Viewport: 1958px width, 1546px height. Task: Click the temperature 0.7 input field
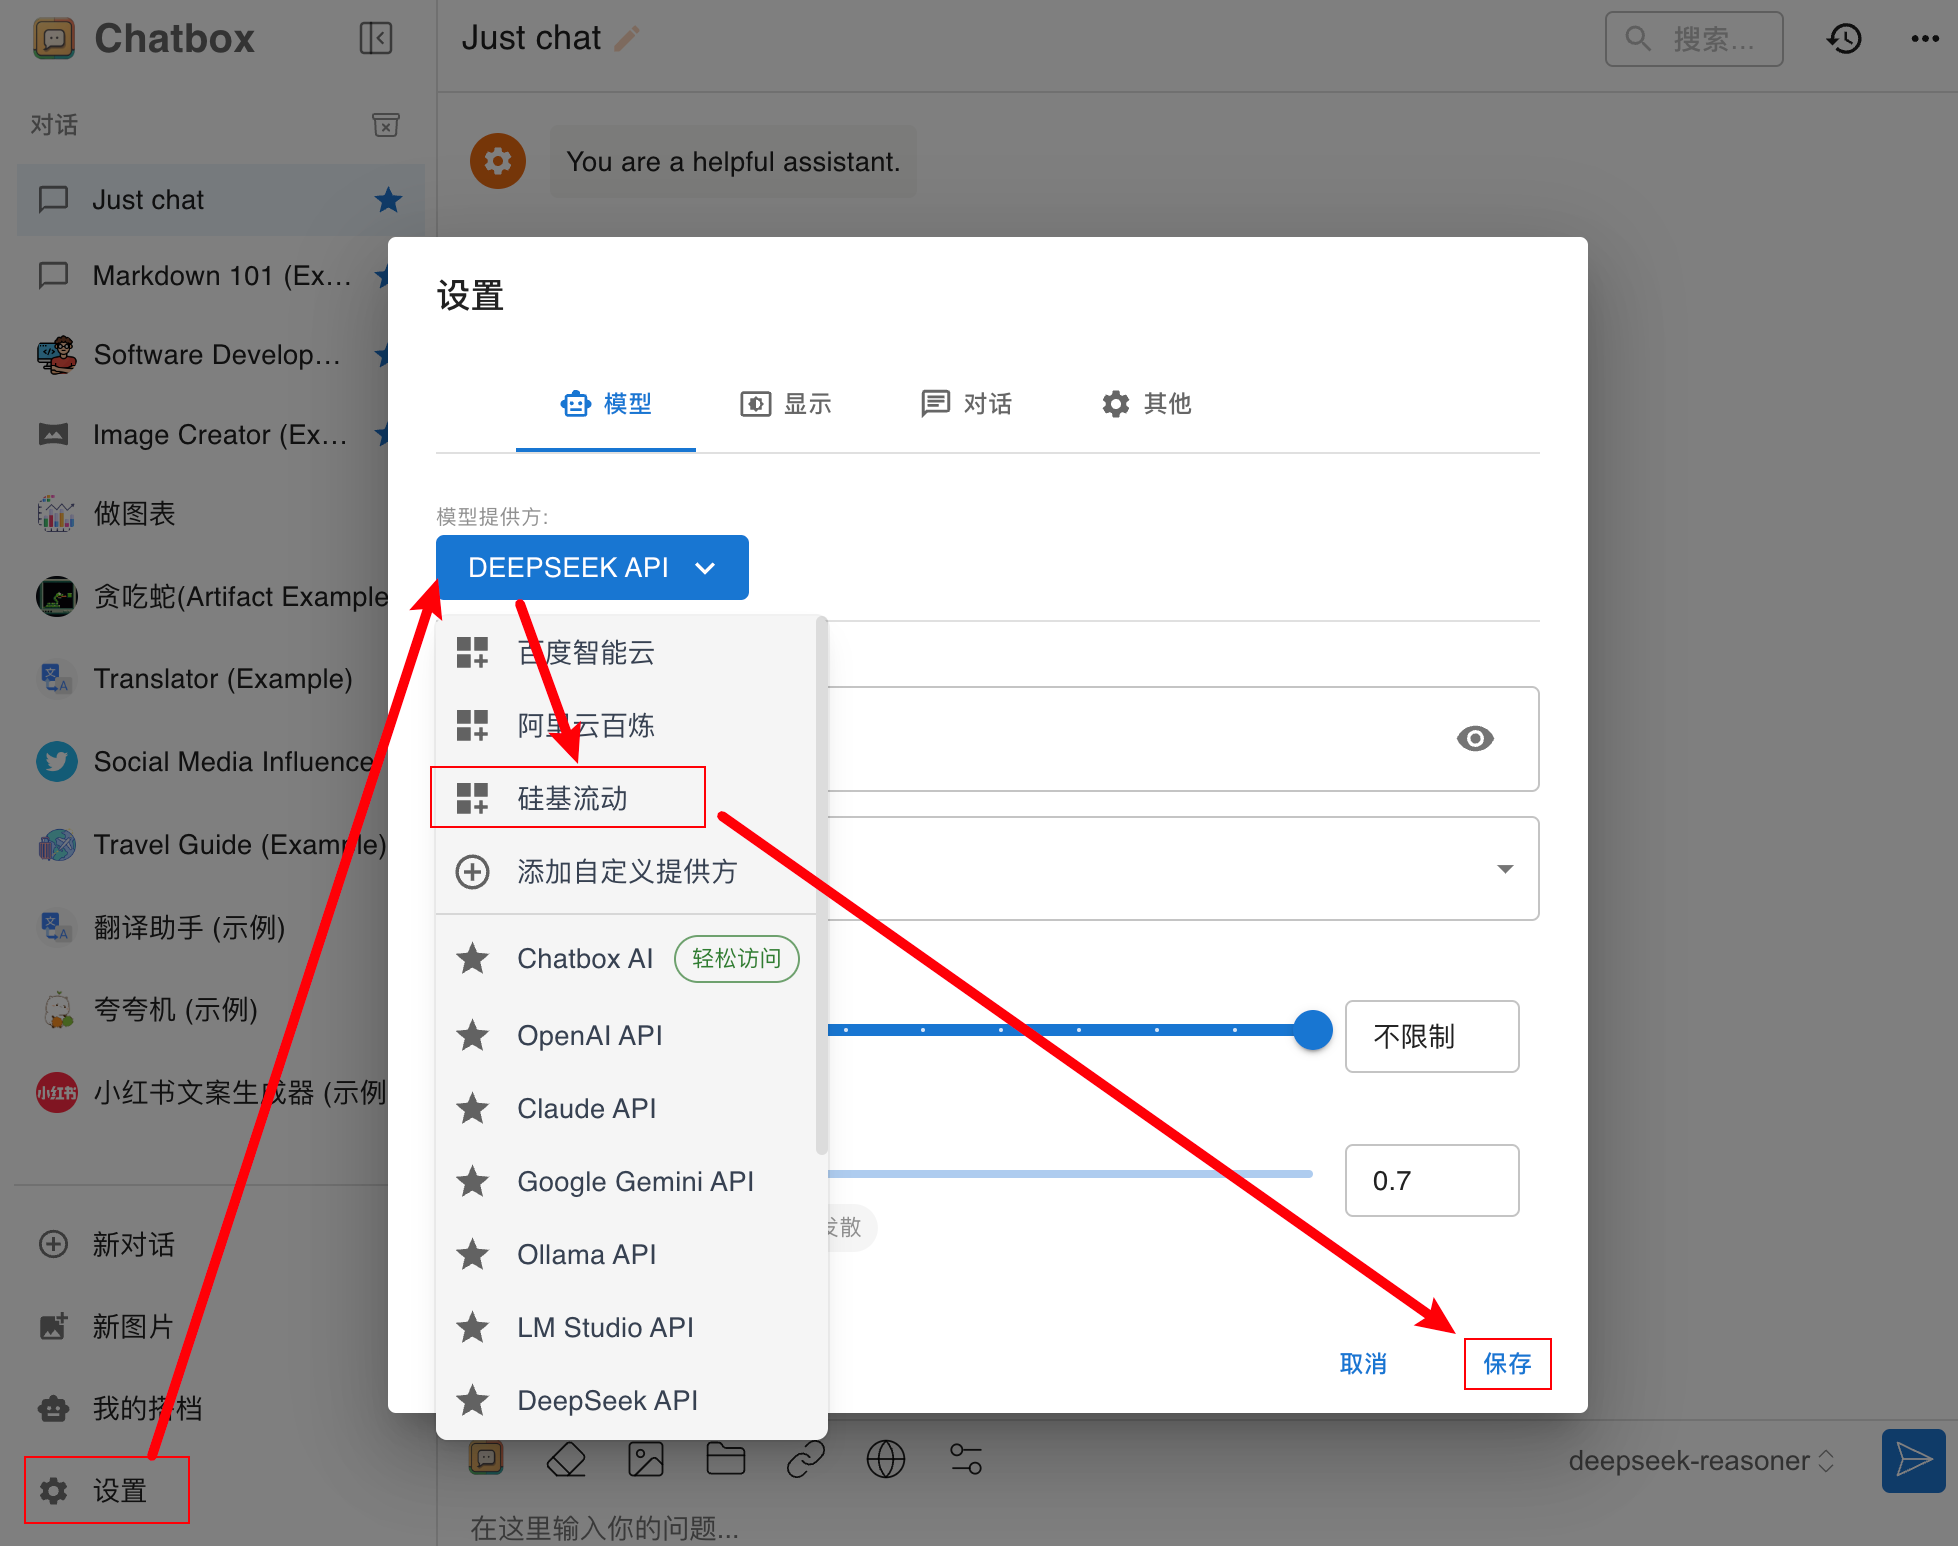pyautogui.click(x=1431, y=1181)
